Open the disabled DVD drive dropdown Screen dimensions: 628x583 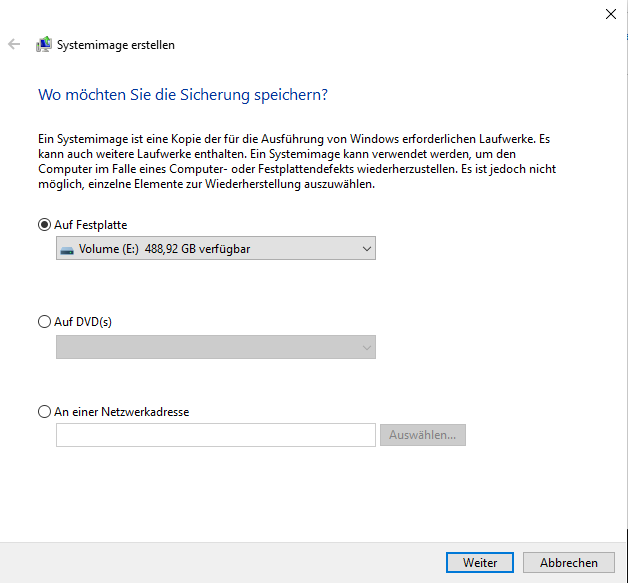point(216,347)
